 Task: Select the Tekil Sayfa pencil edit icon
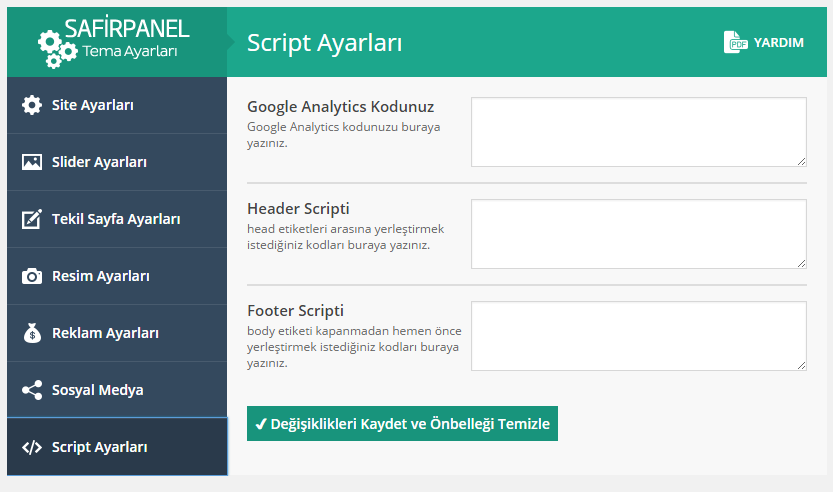[32, 219]
